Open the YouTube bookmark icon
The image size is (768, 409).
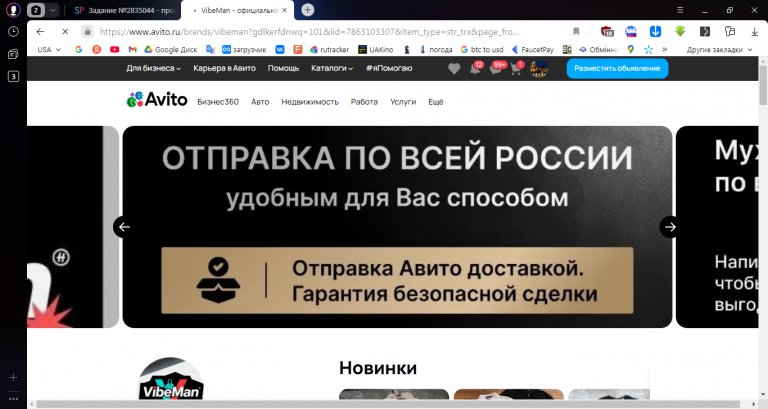click(x=114, y=49)
